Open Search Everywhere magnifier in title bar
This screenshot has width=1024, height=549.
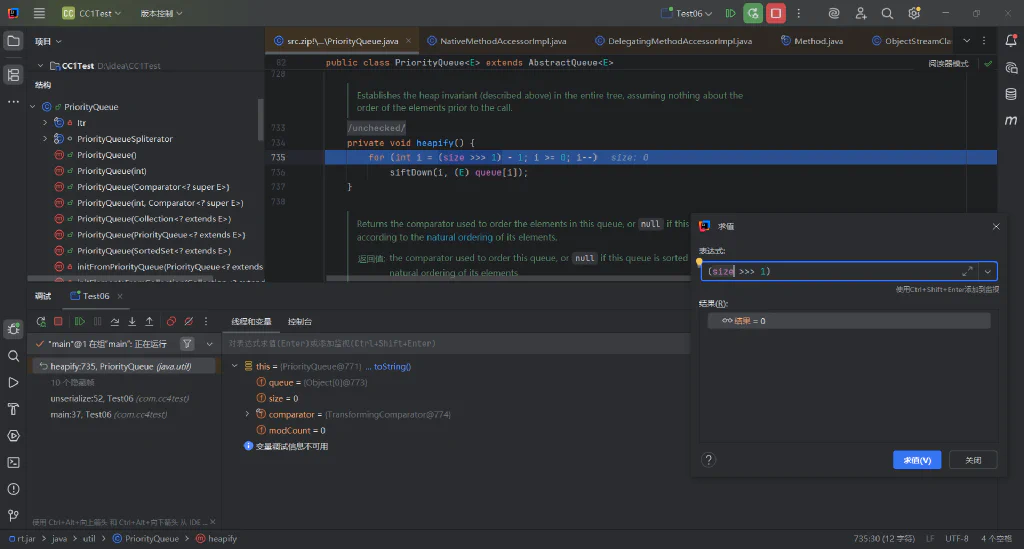[x=887, y=13]
